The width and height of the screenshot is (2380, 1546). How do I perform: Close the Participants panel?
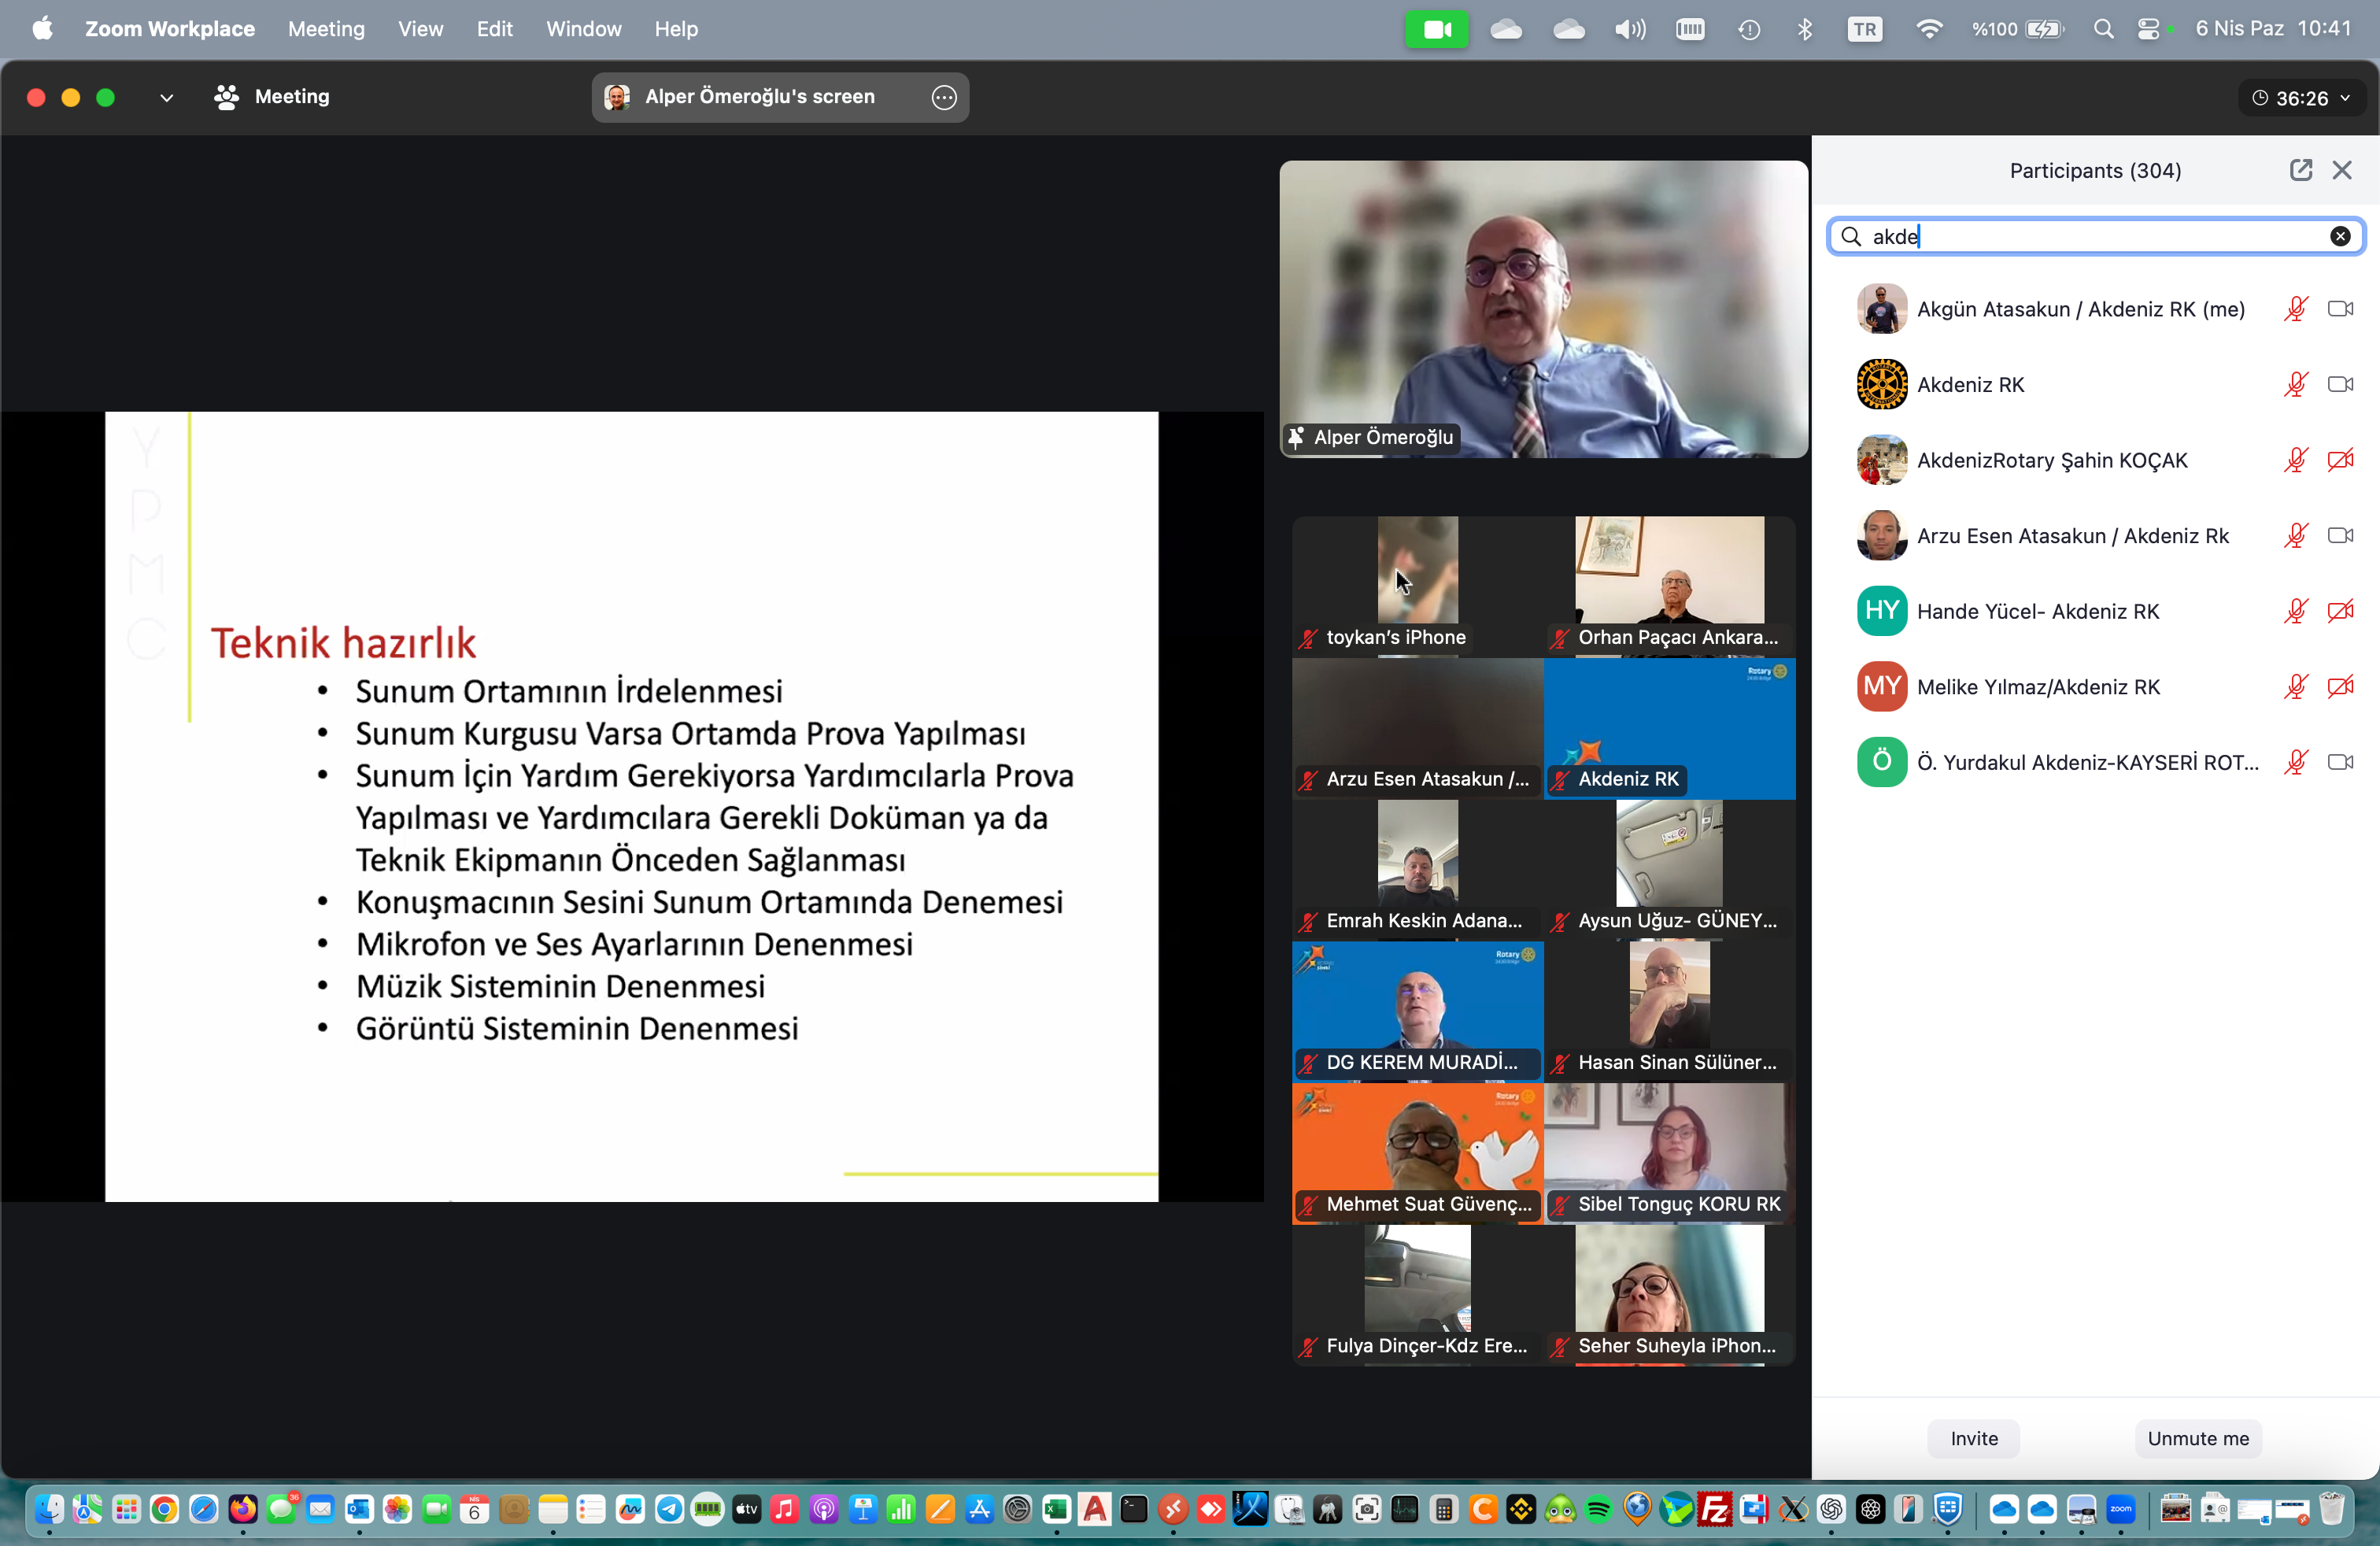[2341, 170]
